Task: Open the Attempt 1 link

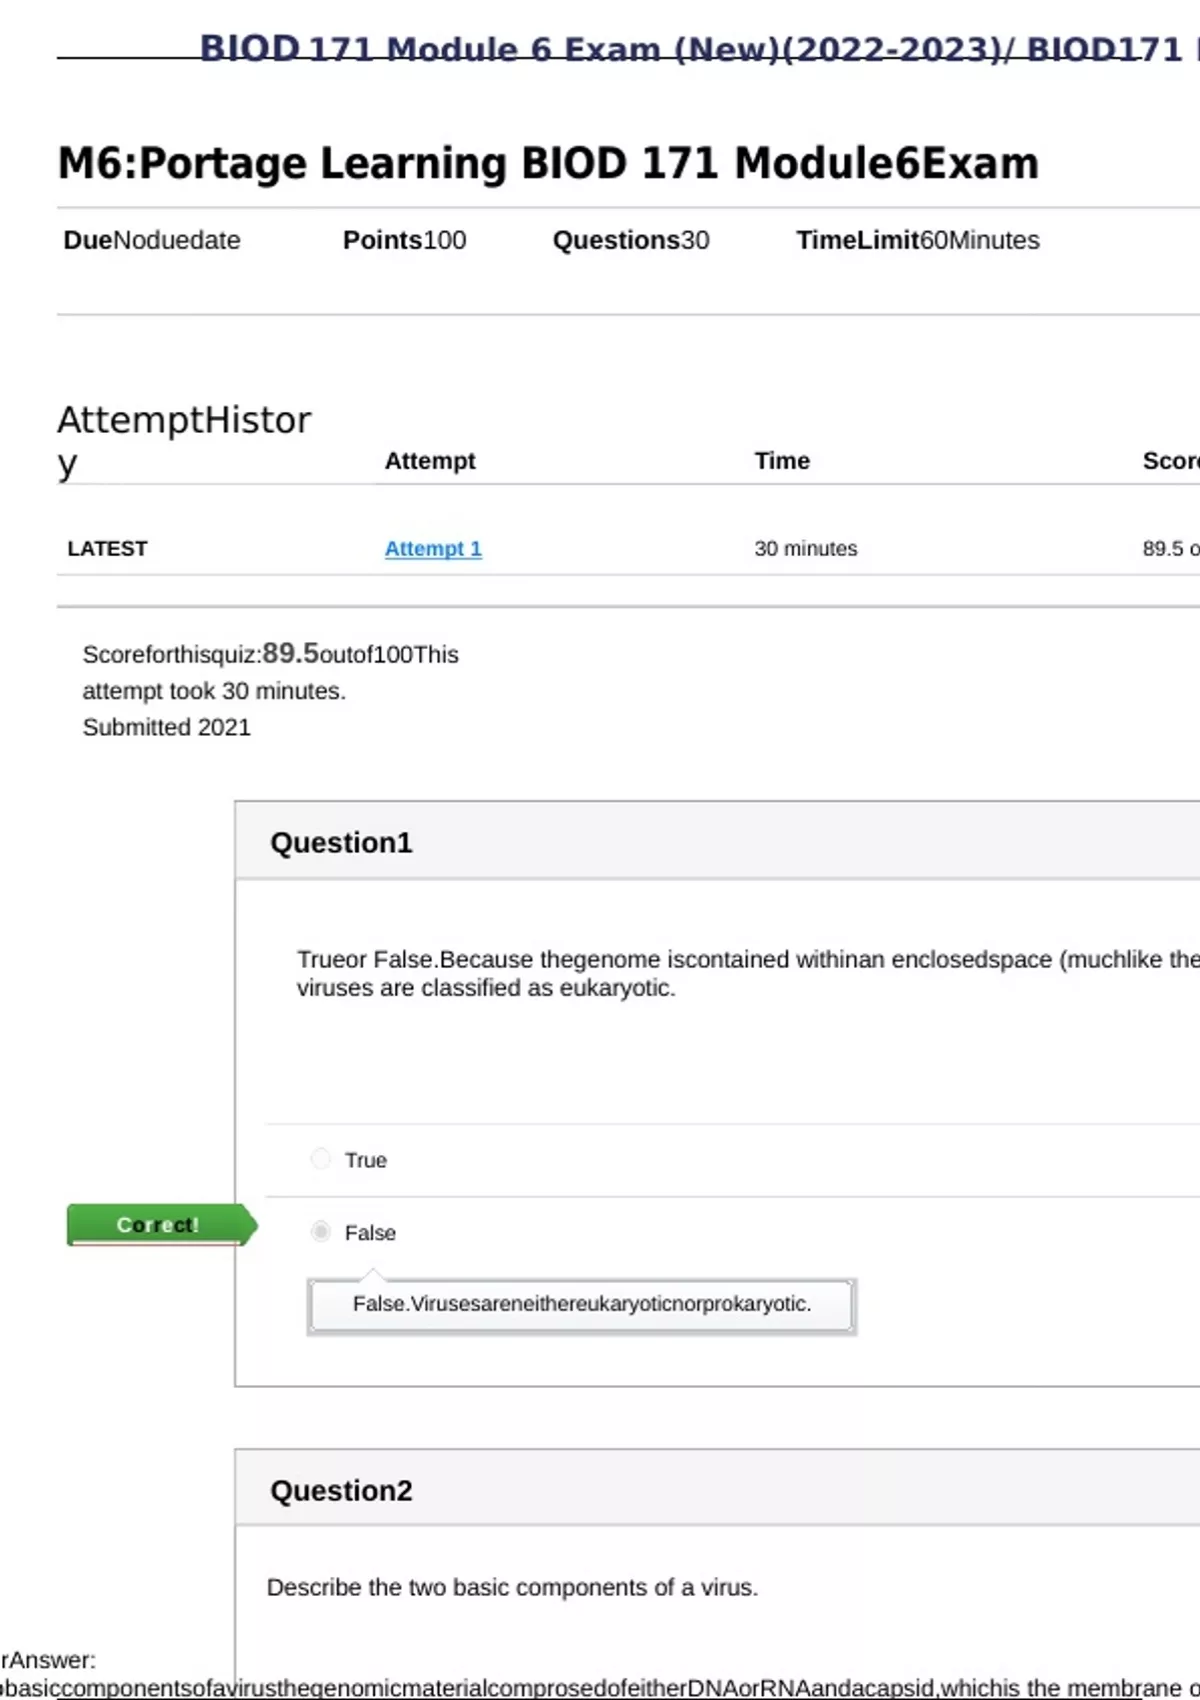Action: point(433,549)
